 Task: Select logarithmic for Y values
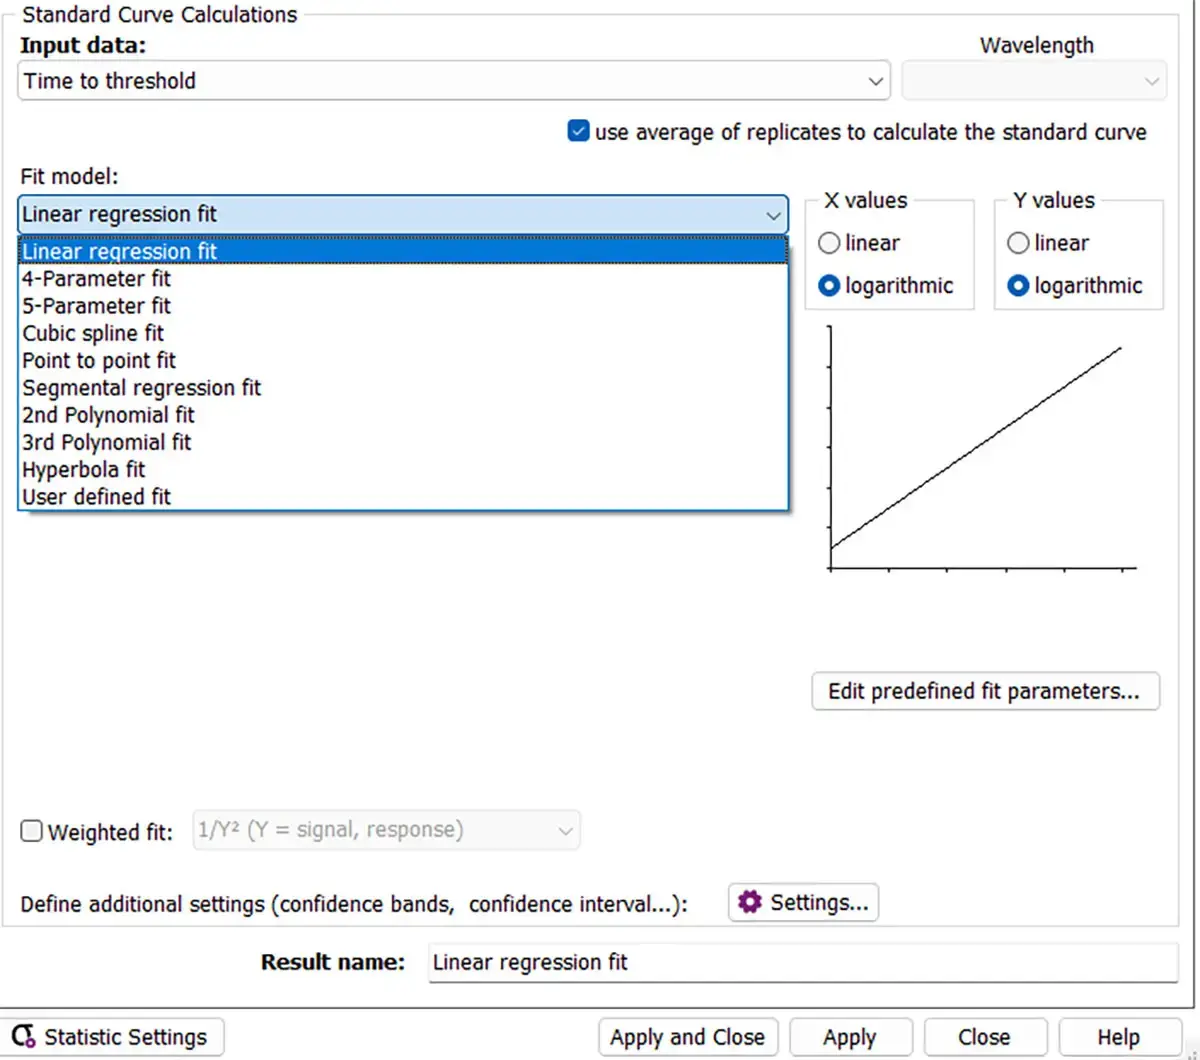(x=1018, y=286)
